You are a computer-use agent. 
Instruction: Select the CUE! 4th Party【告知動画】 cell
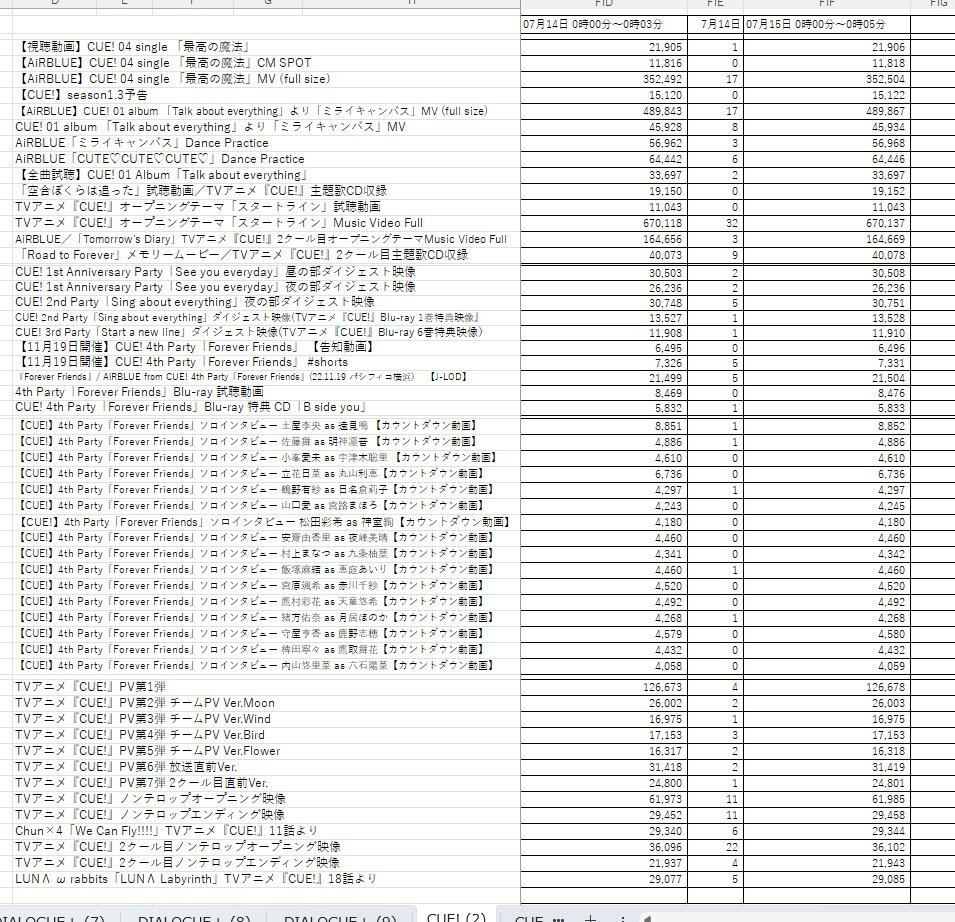266,347
